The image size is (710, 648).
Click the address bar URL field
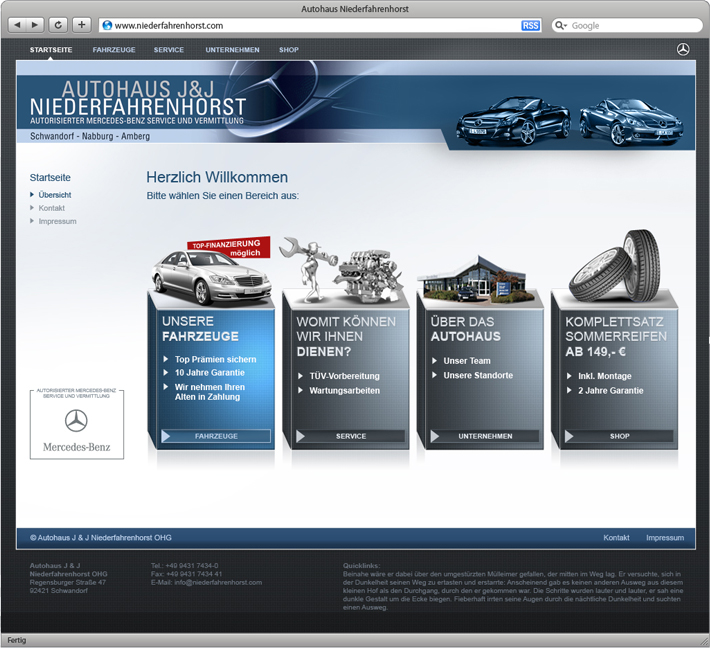pos(321,25)
